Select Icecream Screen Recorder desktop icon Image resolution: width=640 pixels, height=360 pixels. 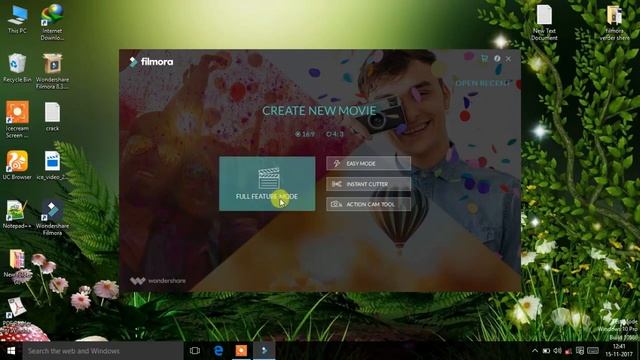coord(17,120)
